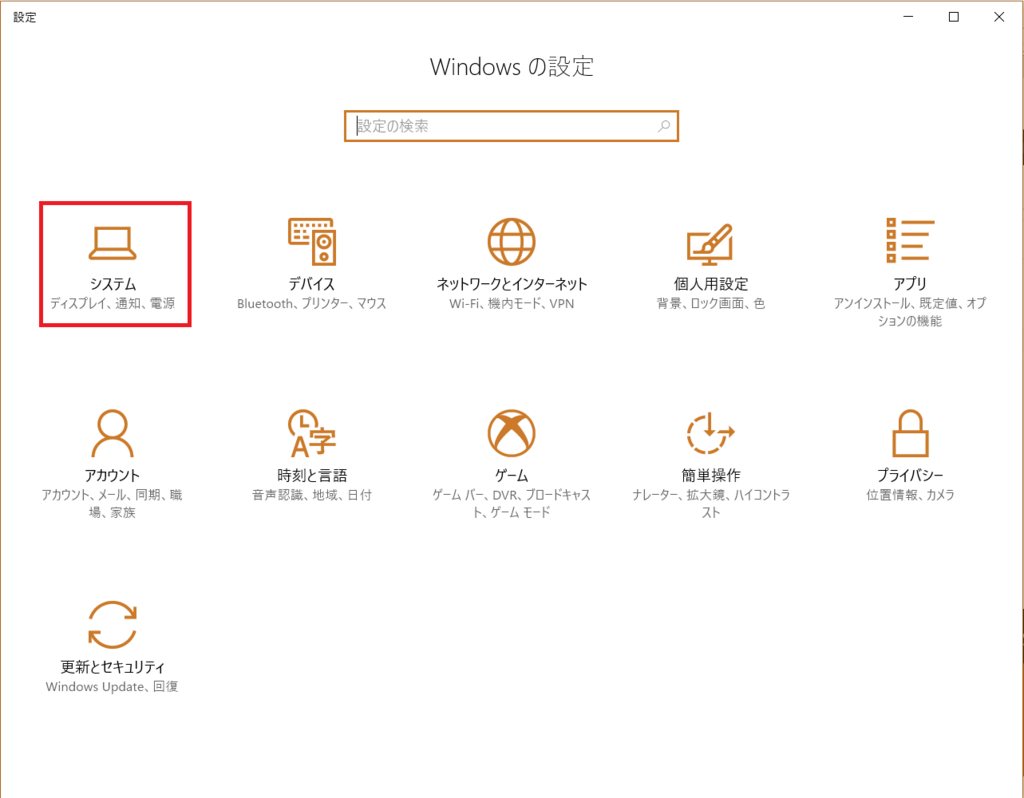Click the 設定 window title text
The height and width of the screenshot is (798, 1024).
[x=25, y=18]
